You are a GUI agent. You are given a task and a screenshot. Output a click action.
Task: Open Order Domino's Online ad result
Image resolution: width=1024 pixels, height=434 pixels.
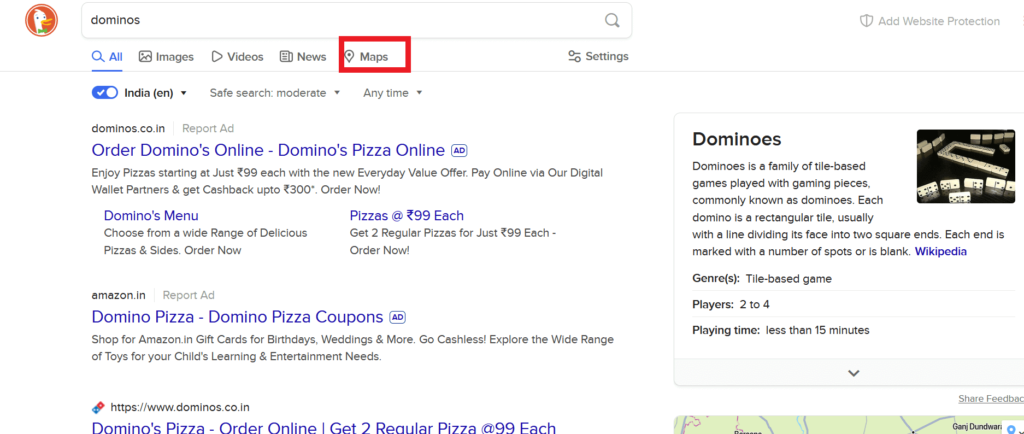(x=268, y=150)
